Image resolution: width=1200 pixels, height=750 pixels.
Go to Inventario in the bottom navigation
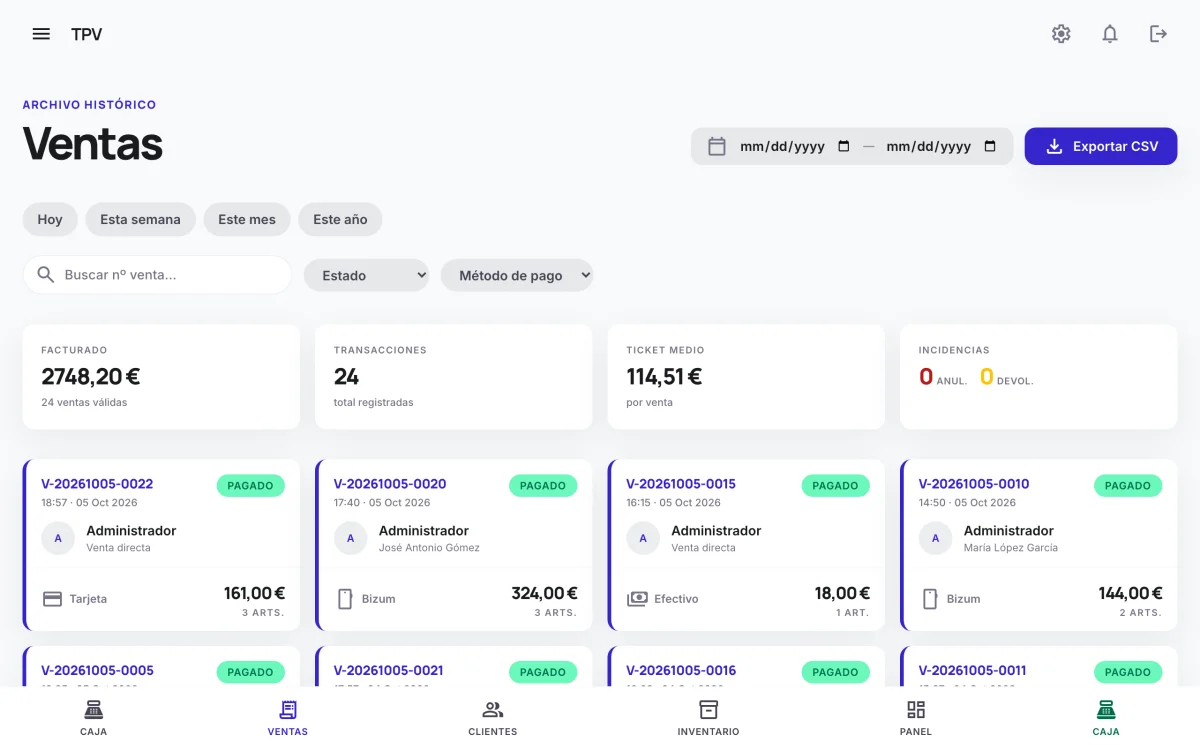point(708,718)
